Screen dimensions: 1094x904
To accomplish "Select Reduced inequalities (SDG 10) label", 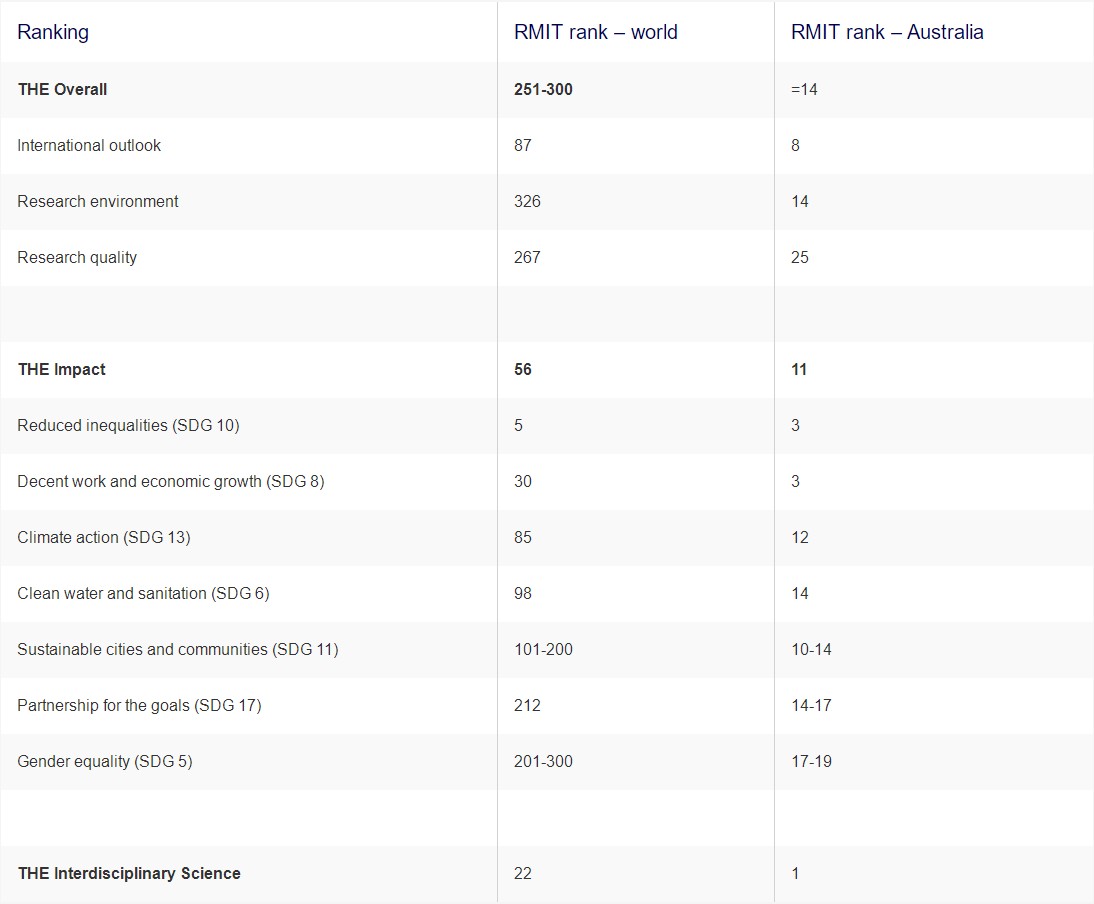I will 128,425.
